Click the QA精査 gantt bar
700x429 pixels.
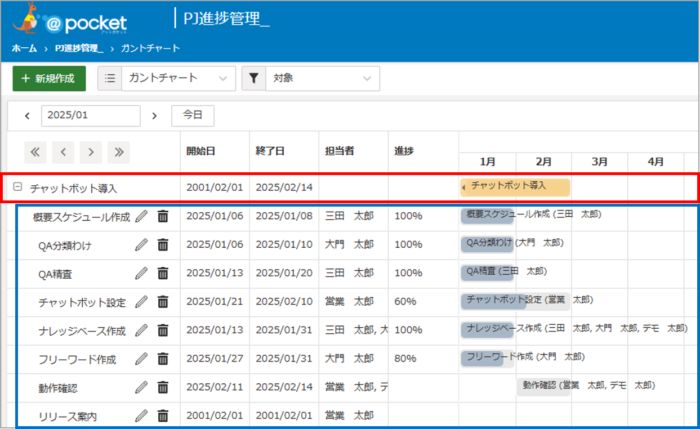[x=487, y=273]
